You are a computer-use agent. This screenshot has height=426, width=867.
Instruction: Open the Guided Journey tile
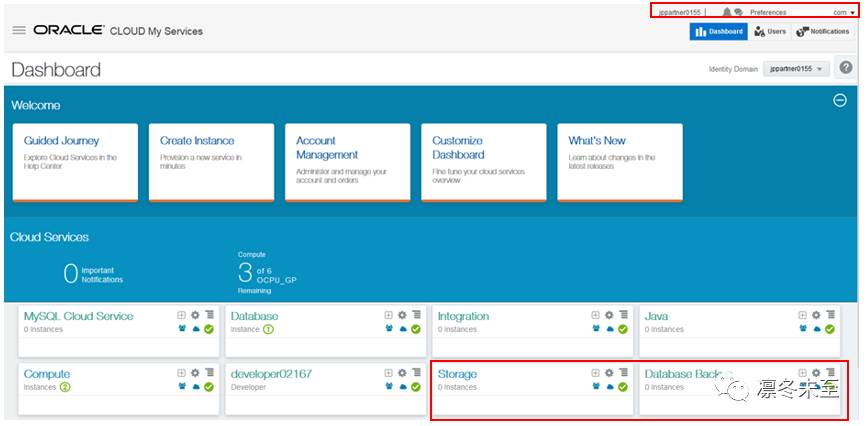tap(75, 163)
